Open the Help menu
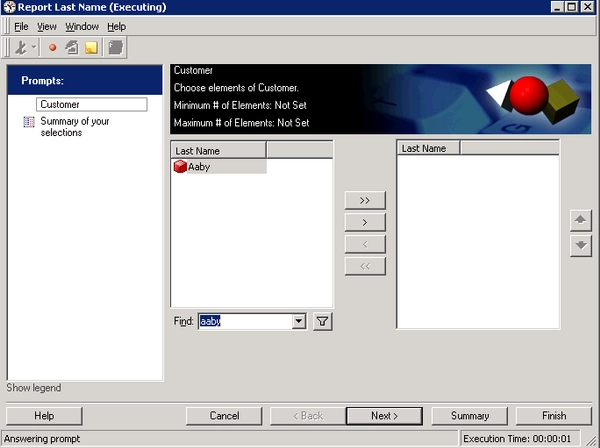The image size is (600, 448). tap(116, 27)
